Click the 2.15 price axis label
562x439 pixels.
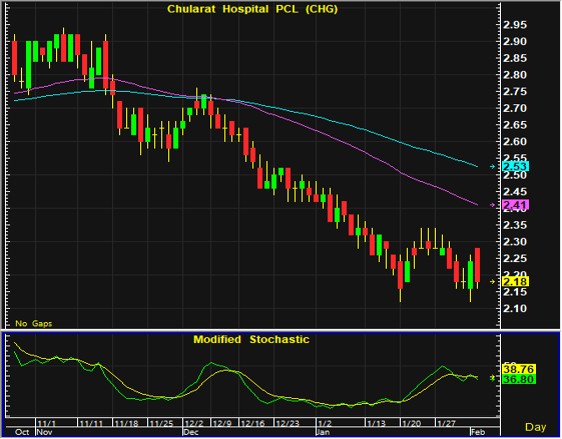pos(515,292)
